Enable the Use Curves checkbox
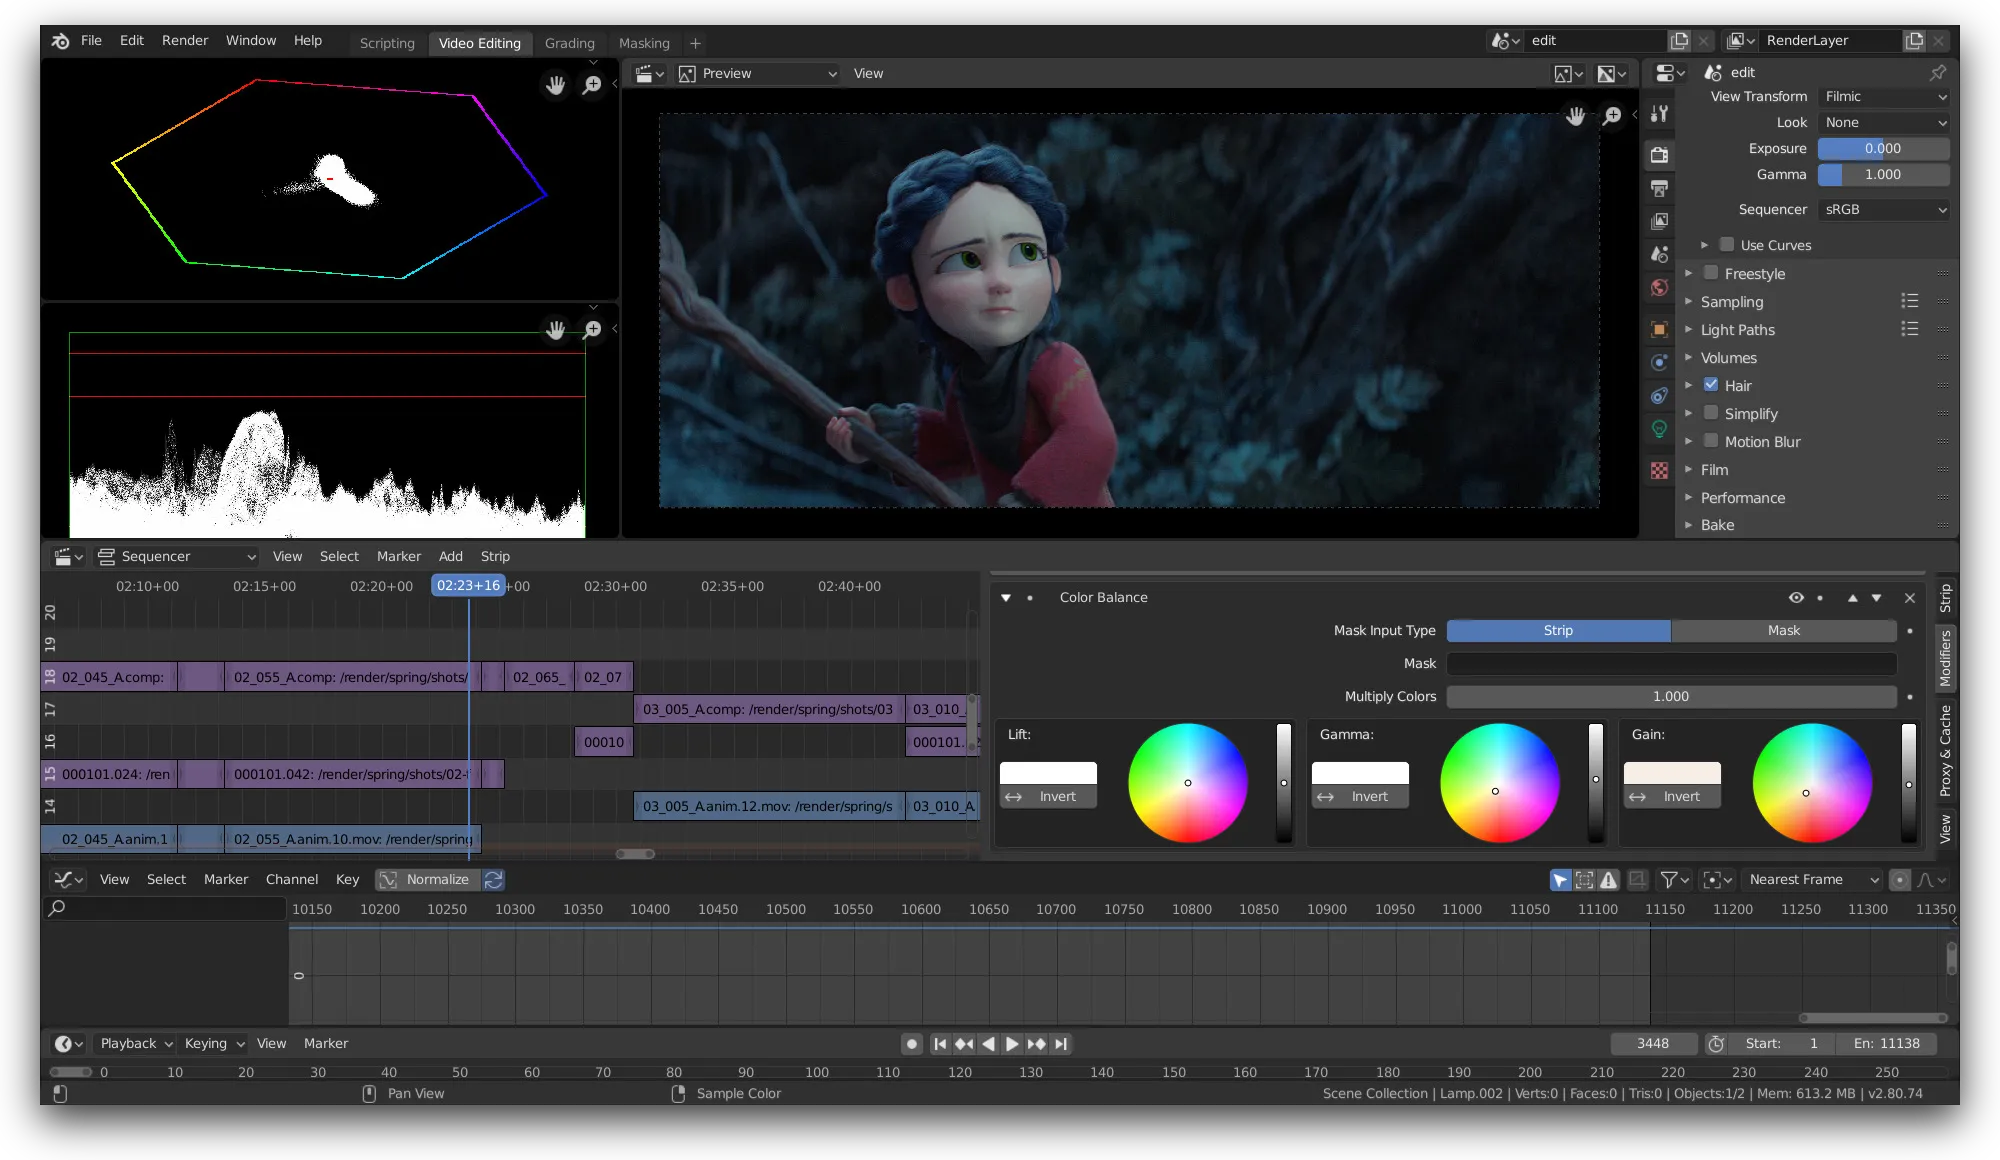This screenshot has width=2000, height=1160. coord(1727,245)
